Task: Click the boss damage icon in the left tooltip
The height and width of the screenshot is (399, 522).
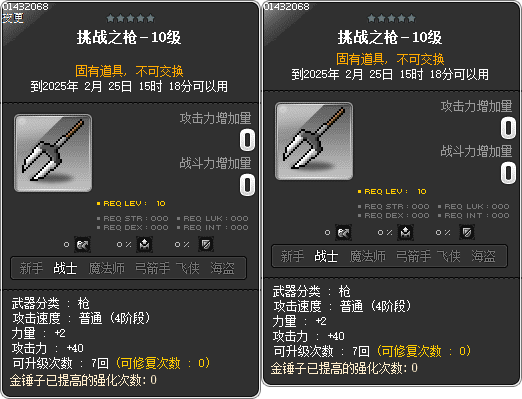Action: [x=82, y=245]
